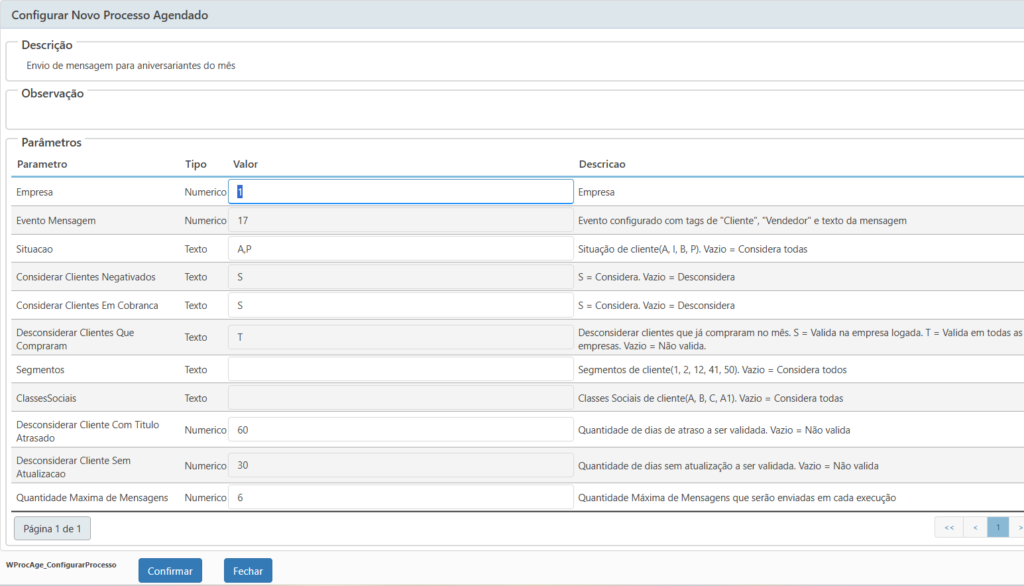Viewport: 1024px width, 586px height.
Task: Edit Considerar Clientes Negativados value
Action: pyautogui.click(x=400, y=277)
